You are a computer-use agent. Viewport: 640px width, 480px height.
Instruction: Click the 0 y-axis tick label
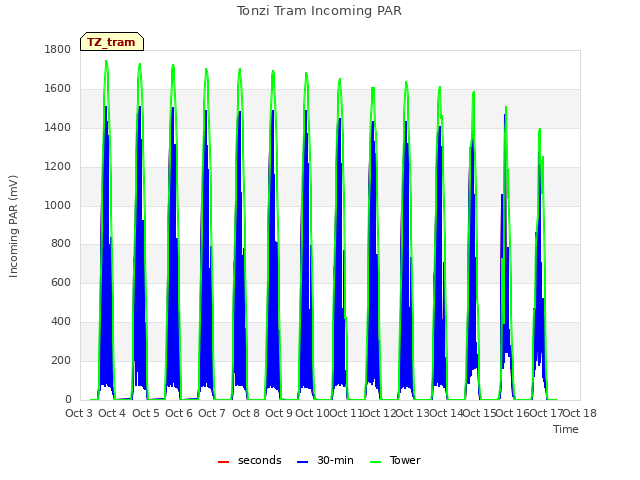pos(68,399)
